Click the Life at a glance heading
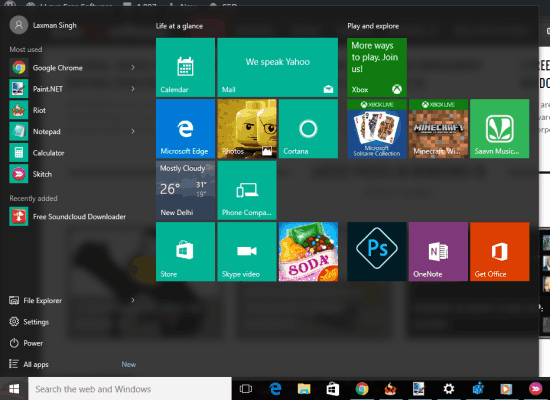550x400 pixels. pos(179,26)
